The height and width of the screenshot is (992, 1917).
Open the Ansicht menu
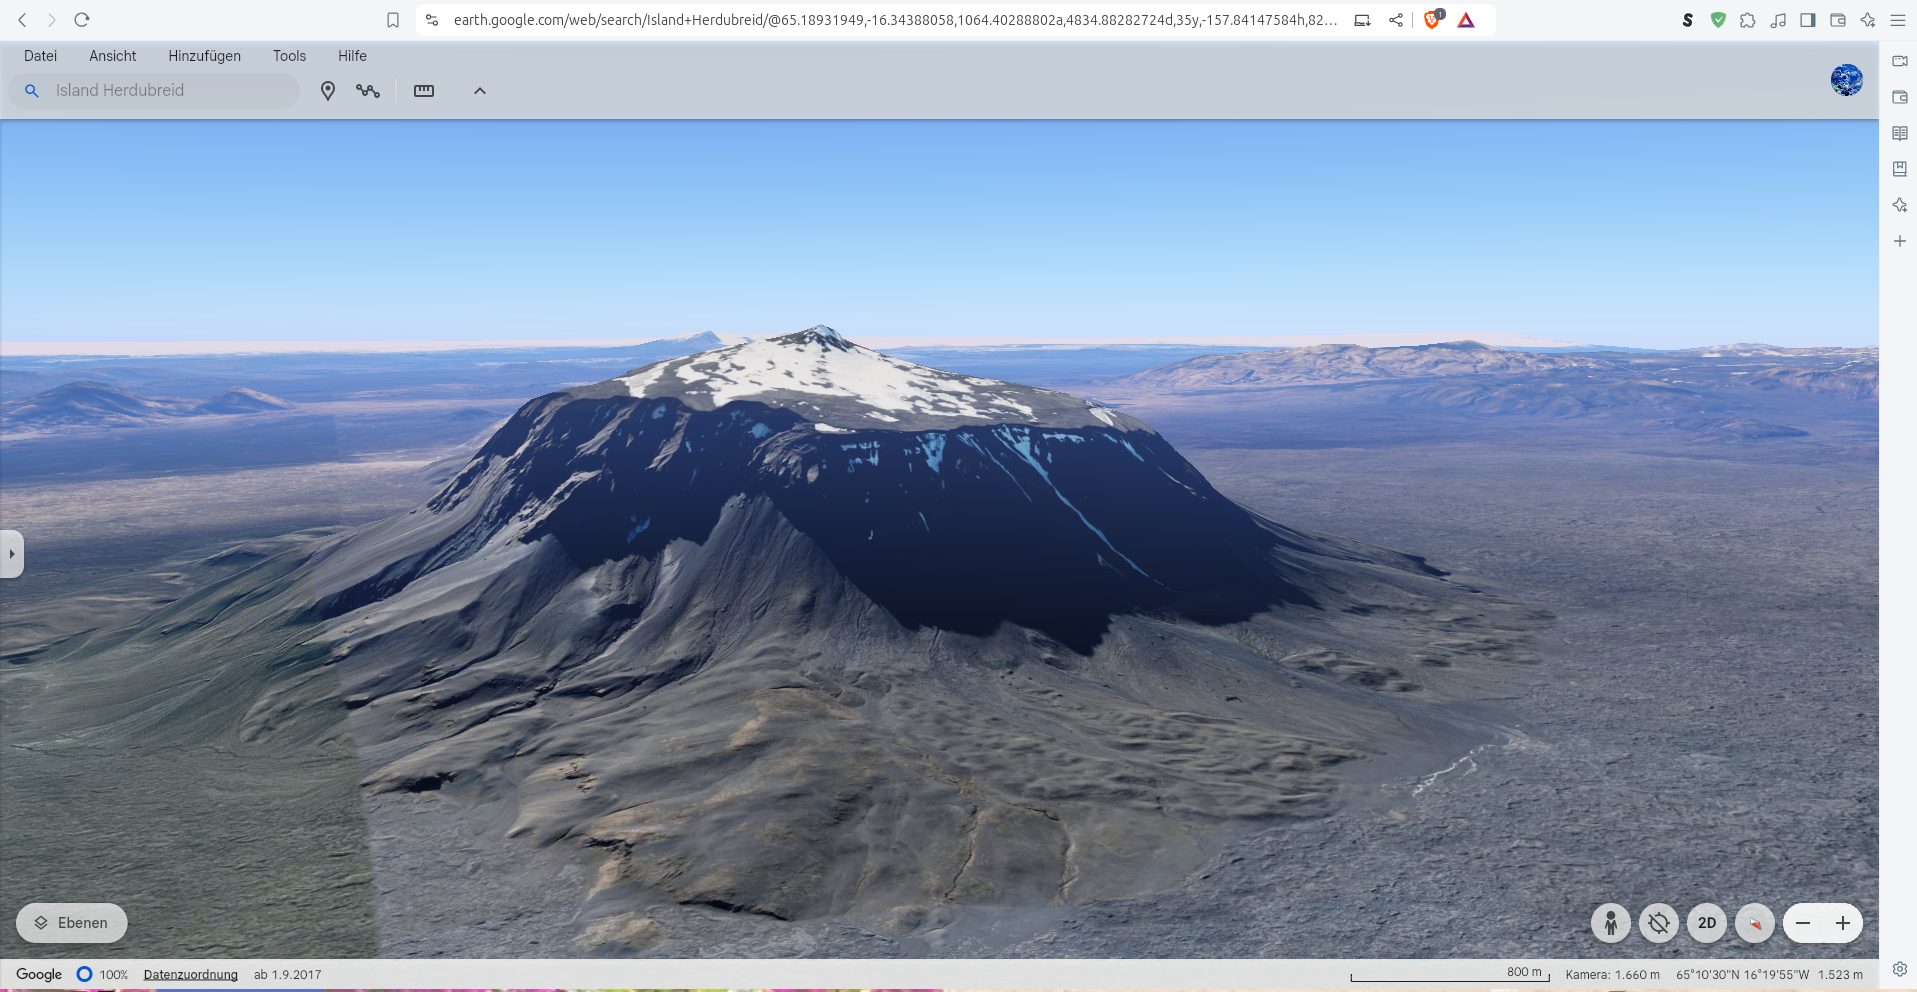point(113,56)
